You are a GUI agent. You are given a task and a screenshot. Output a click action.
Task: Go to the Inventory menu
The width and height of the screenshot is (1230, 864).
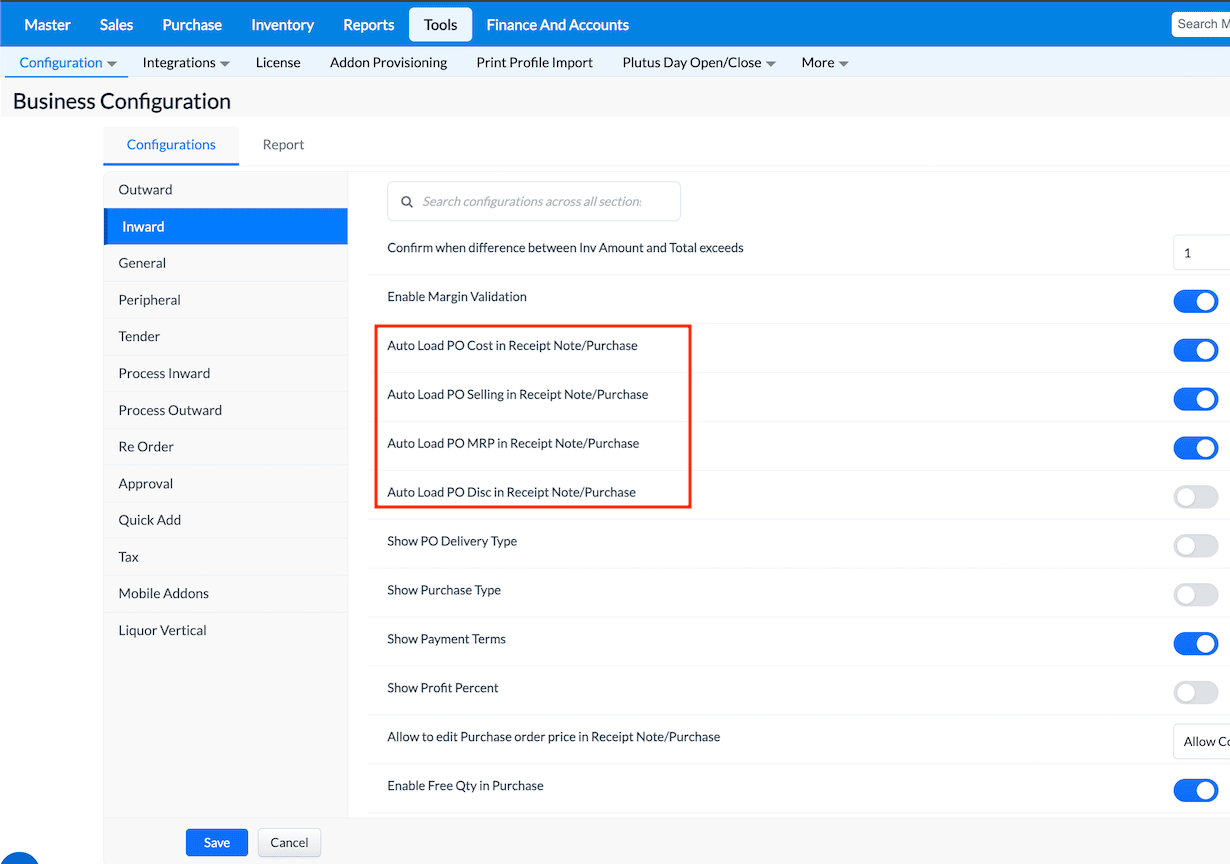[282, 25]
